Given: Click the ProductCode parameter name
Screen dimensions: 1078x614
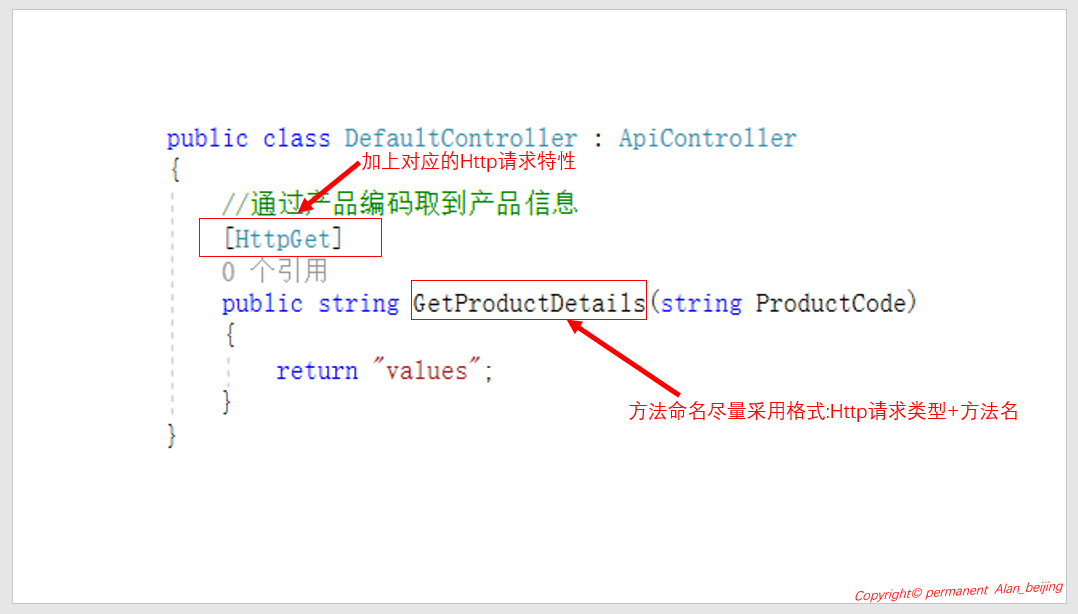Looking at the screenshot, I should tap(830, 303).
